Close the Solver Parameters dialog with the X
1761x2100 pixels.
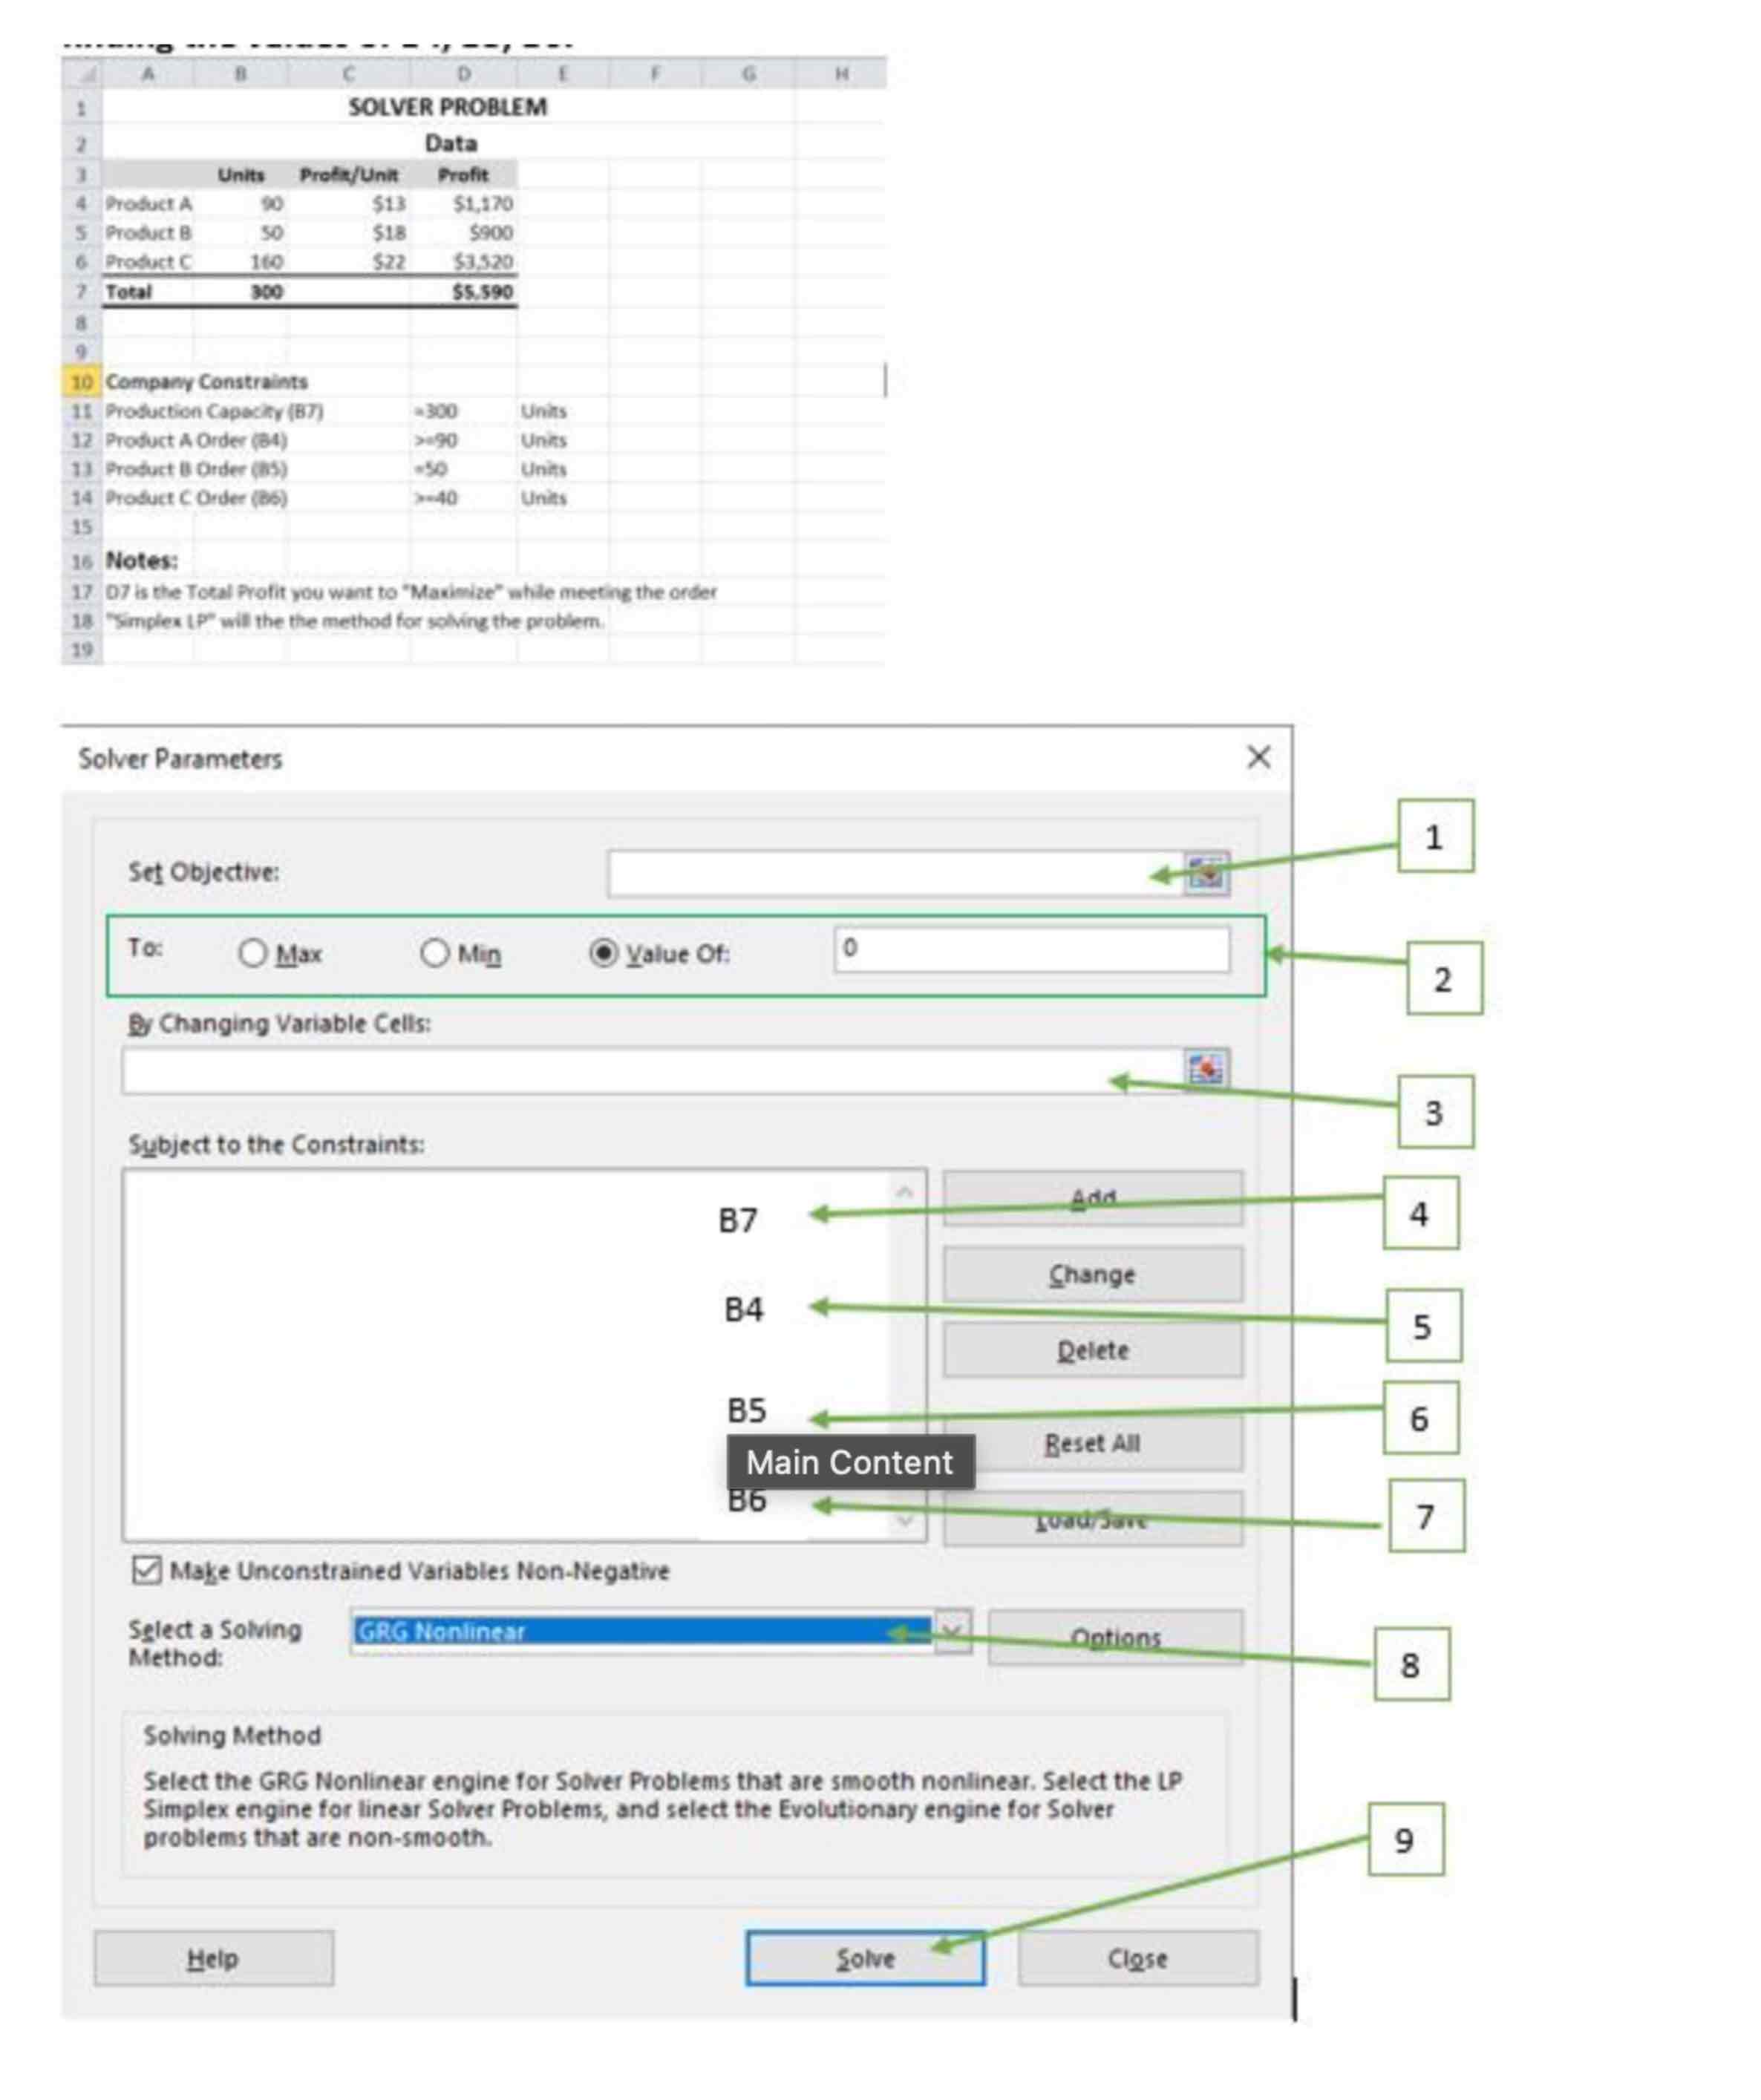[x=1258, y=757]
